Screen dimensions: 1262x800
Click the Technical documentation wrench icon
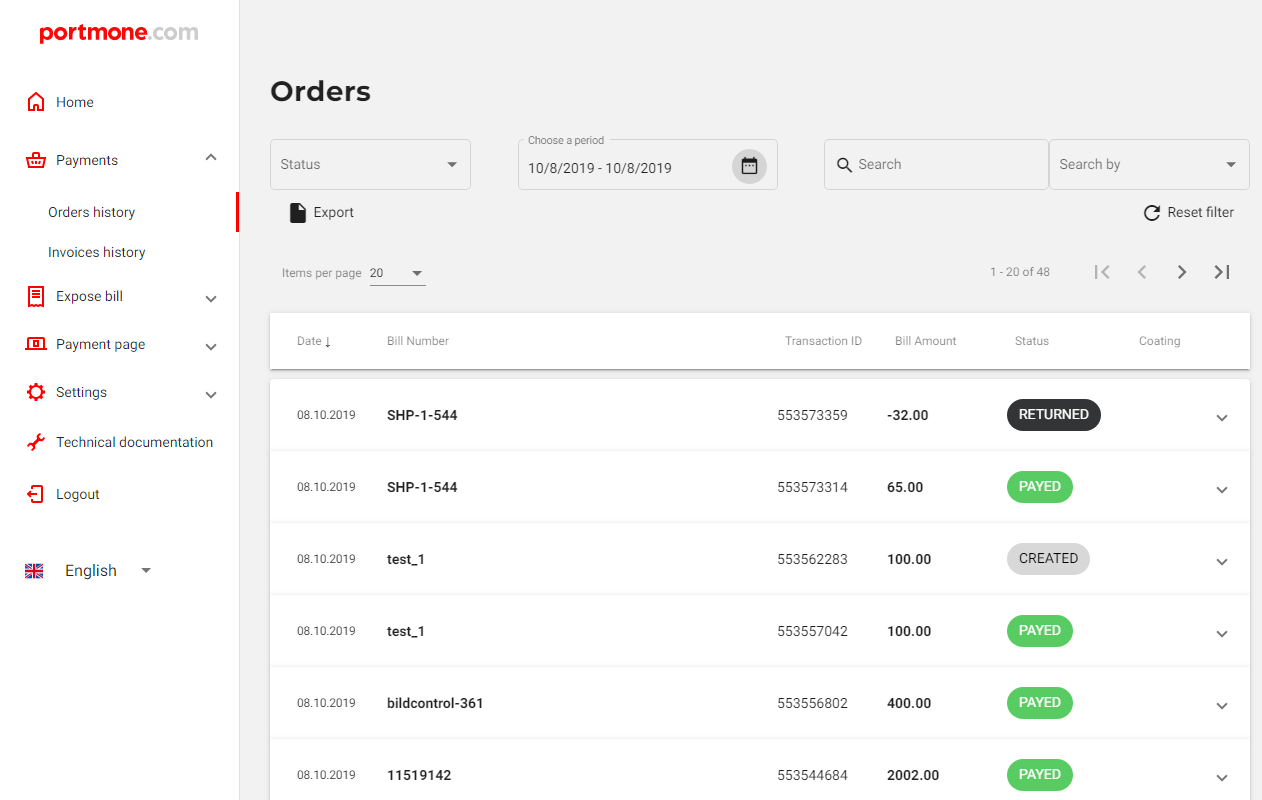pyautogui.click(x=36, y=442)
